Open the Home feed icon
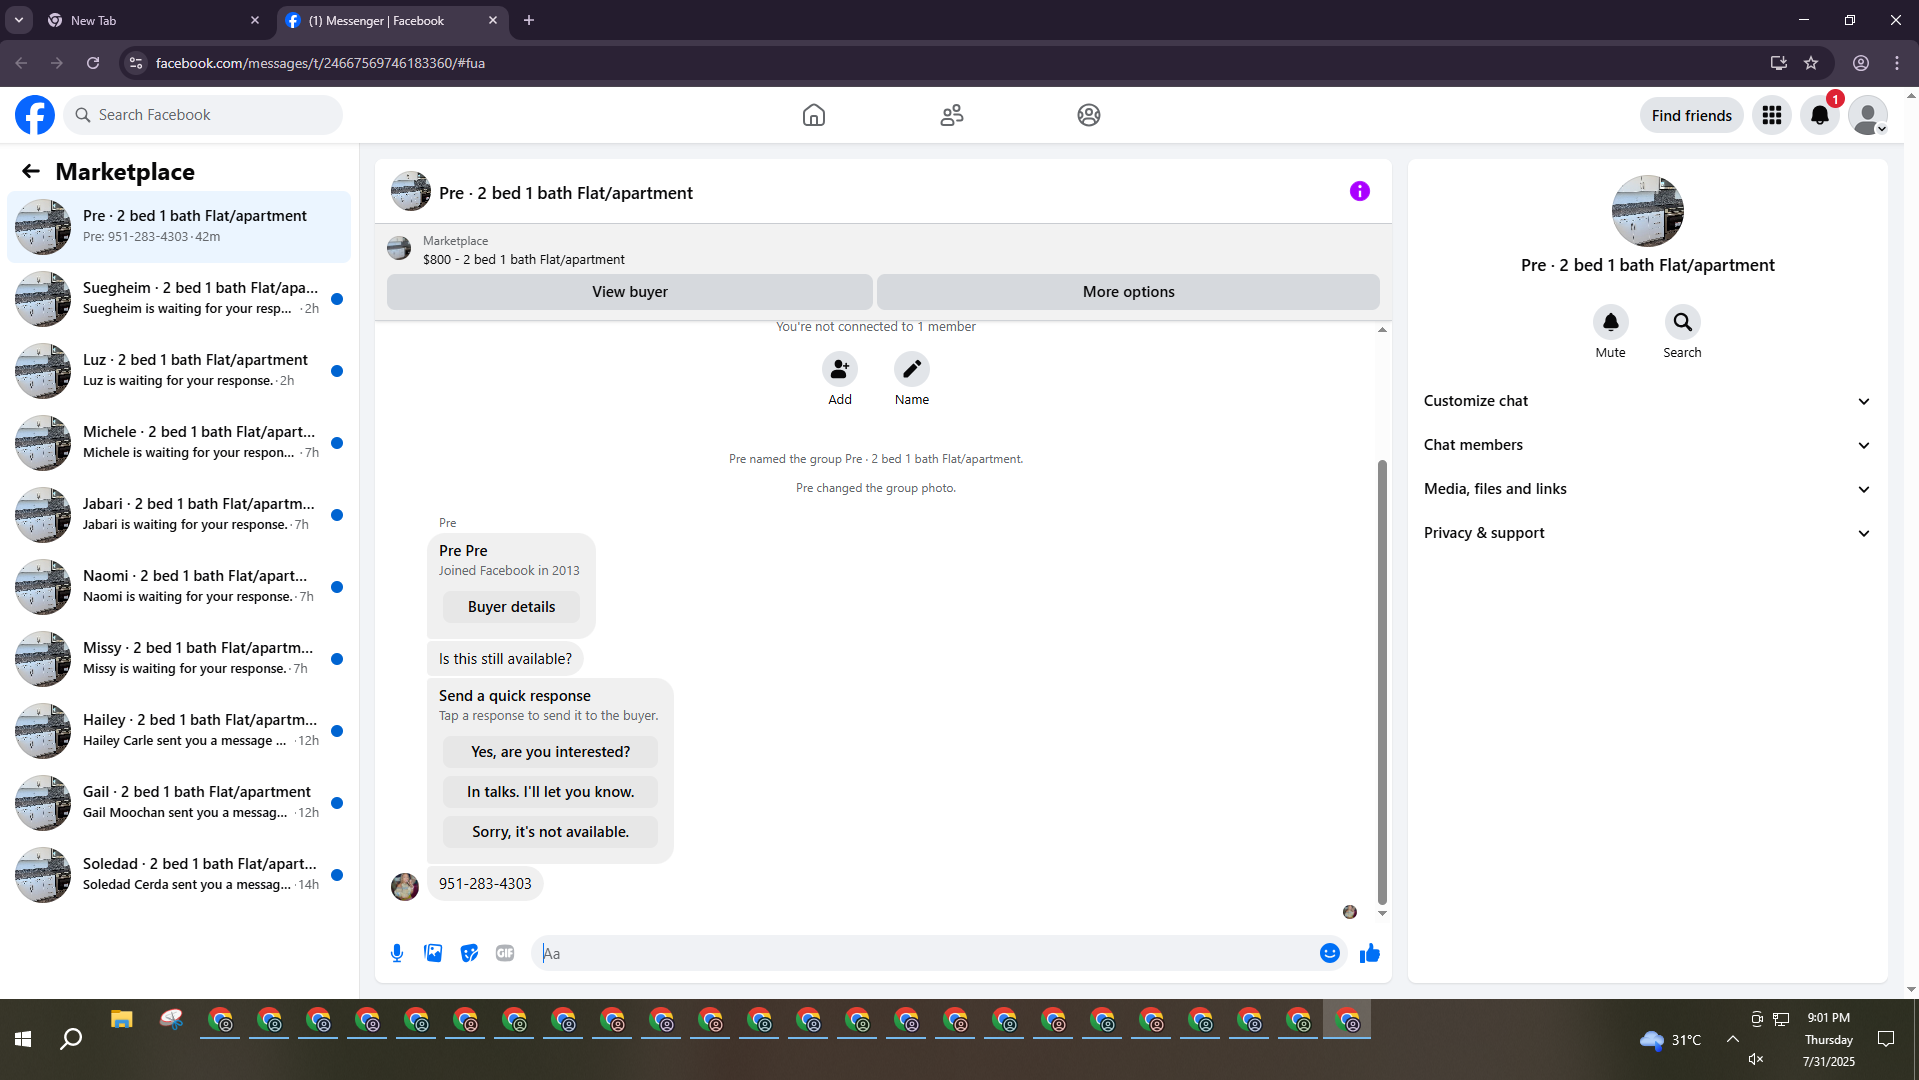The height and width of the screenshot is (1080, 1919). [814, 115]
